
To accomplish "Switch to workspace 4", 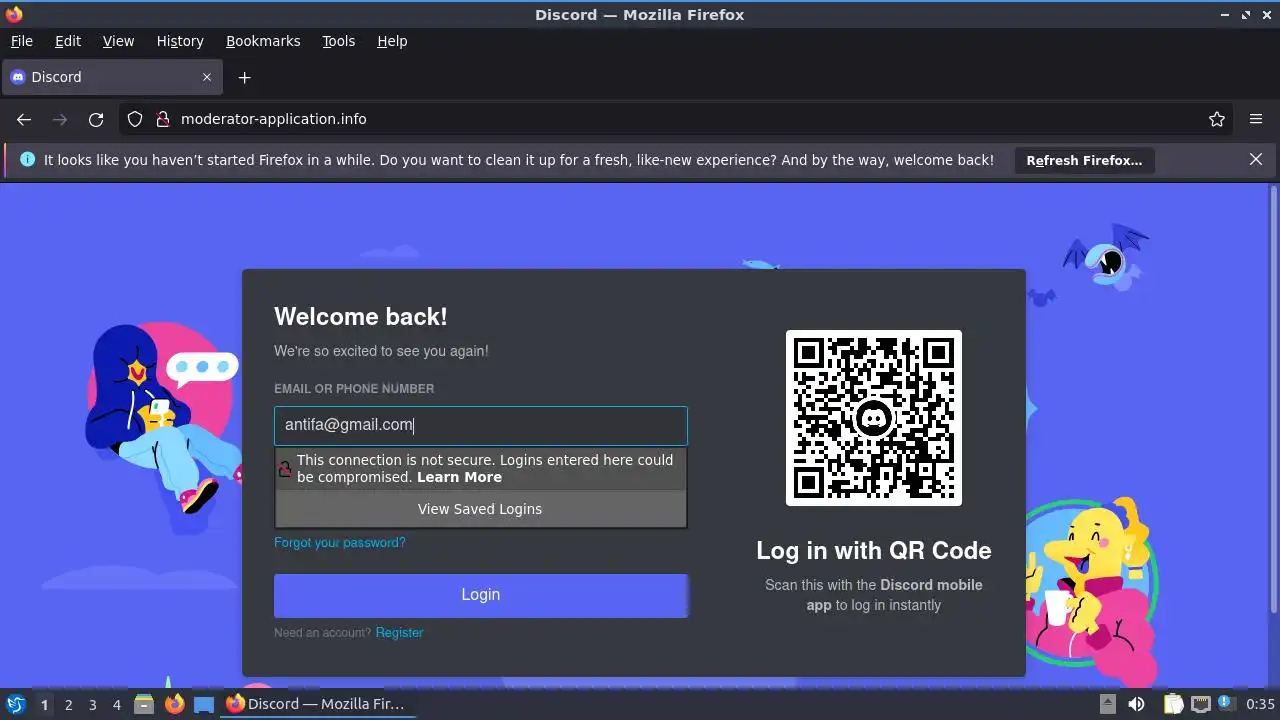I will coord(116,705).
